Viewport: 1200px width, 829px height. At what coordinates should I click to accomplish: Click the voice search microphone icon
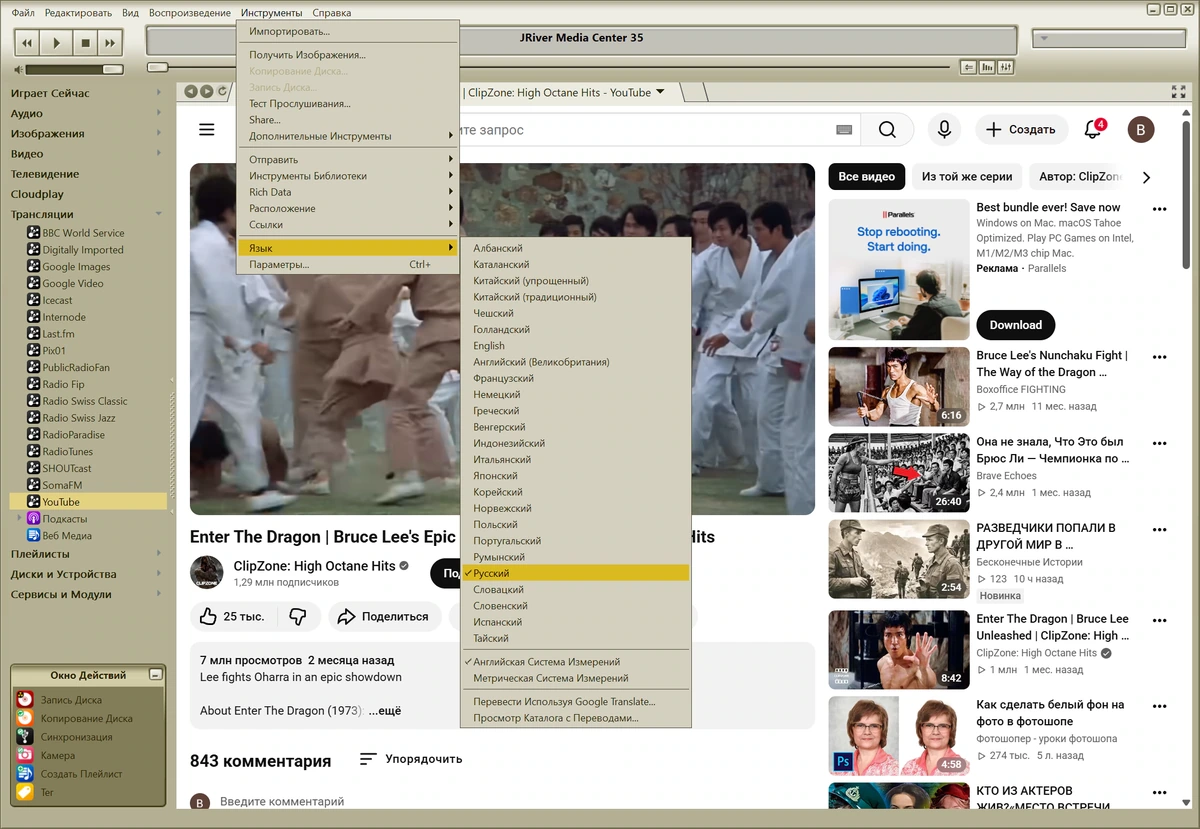coord(943,129)
